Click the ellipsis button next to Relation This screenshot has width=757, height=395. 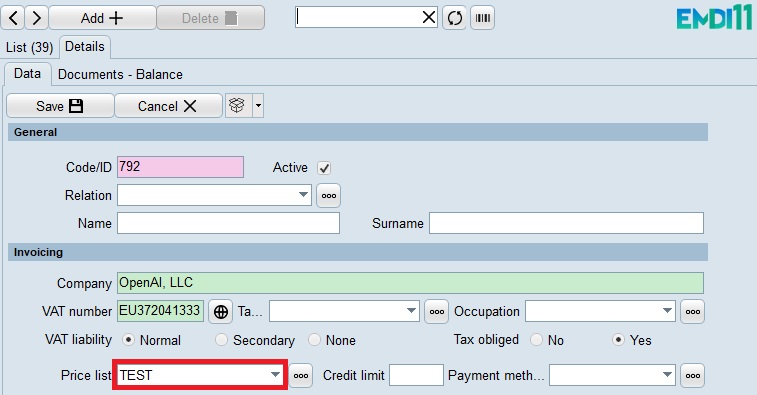click(x=329, y=196)
